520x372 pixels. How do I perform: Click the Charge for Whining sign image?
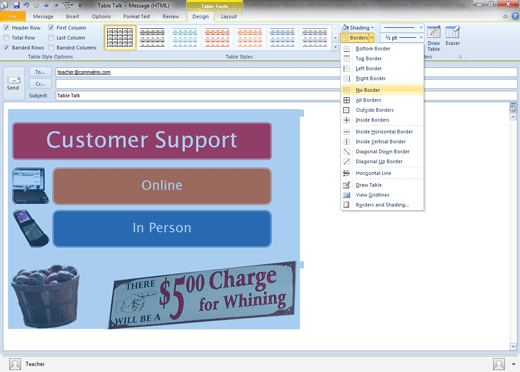click(x=202, y=295)
